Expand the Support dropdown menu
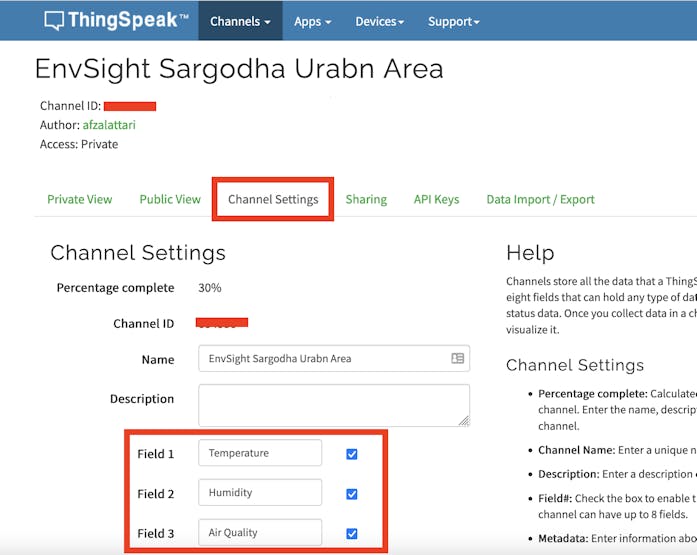 pyautogui.click(x=453, y=21)
